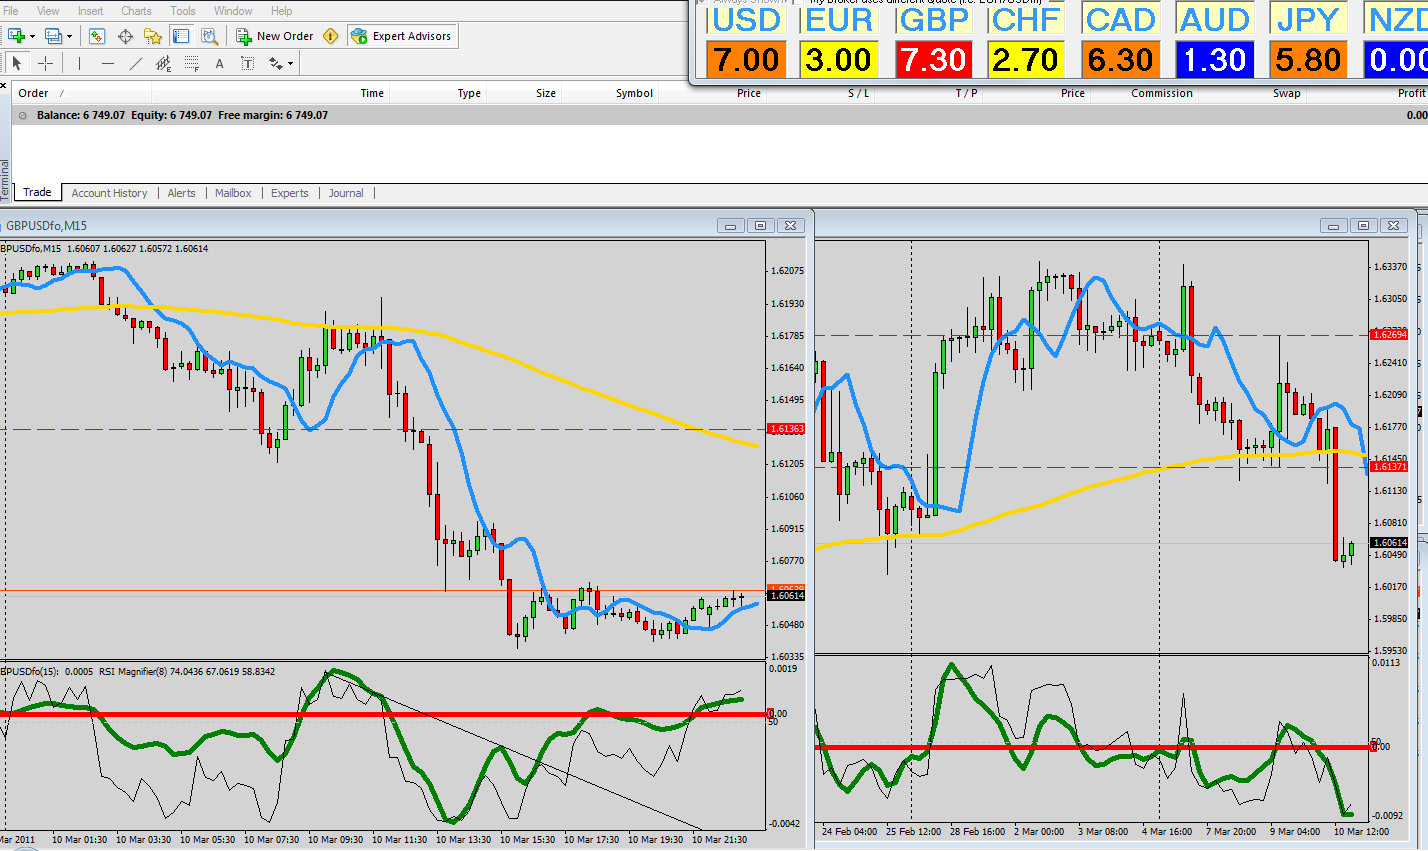Click the blue 1.30 AUD strength box
The width and height of the screenshot is (1428, 851).
click(1214, 59)
